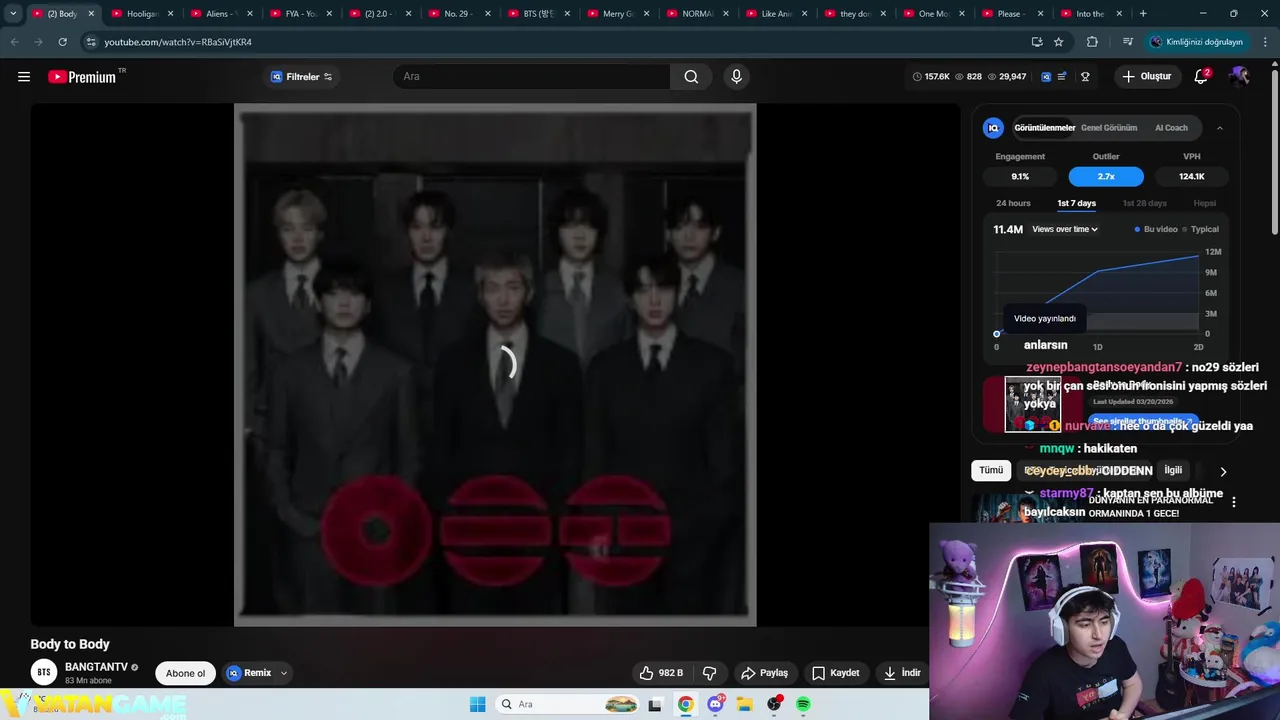Toggle the Bu video legend dot
Viewport: 1280px width, 720px height.
pyautogui.click(x=1137, y=229)
